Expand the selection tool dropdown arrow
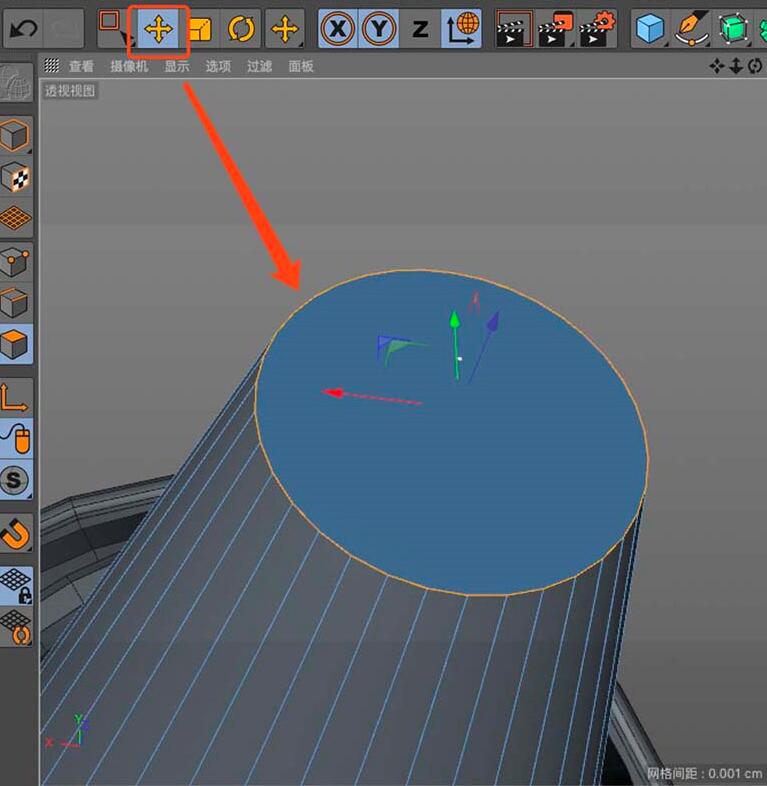Image resolution: width=767 pixels, height=786 pixels. 123,38
